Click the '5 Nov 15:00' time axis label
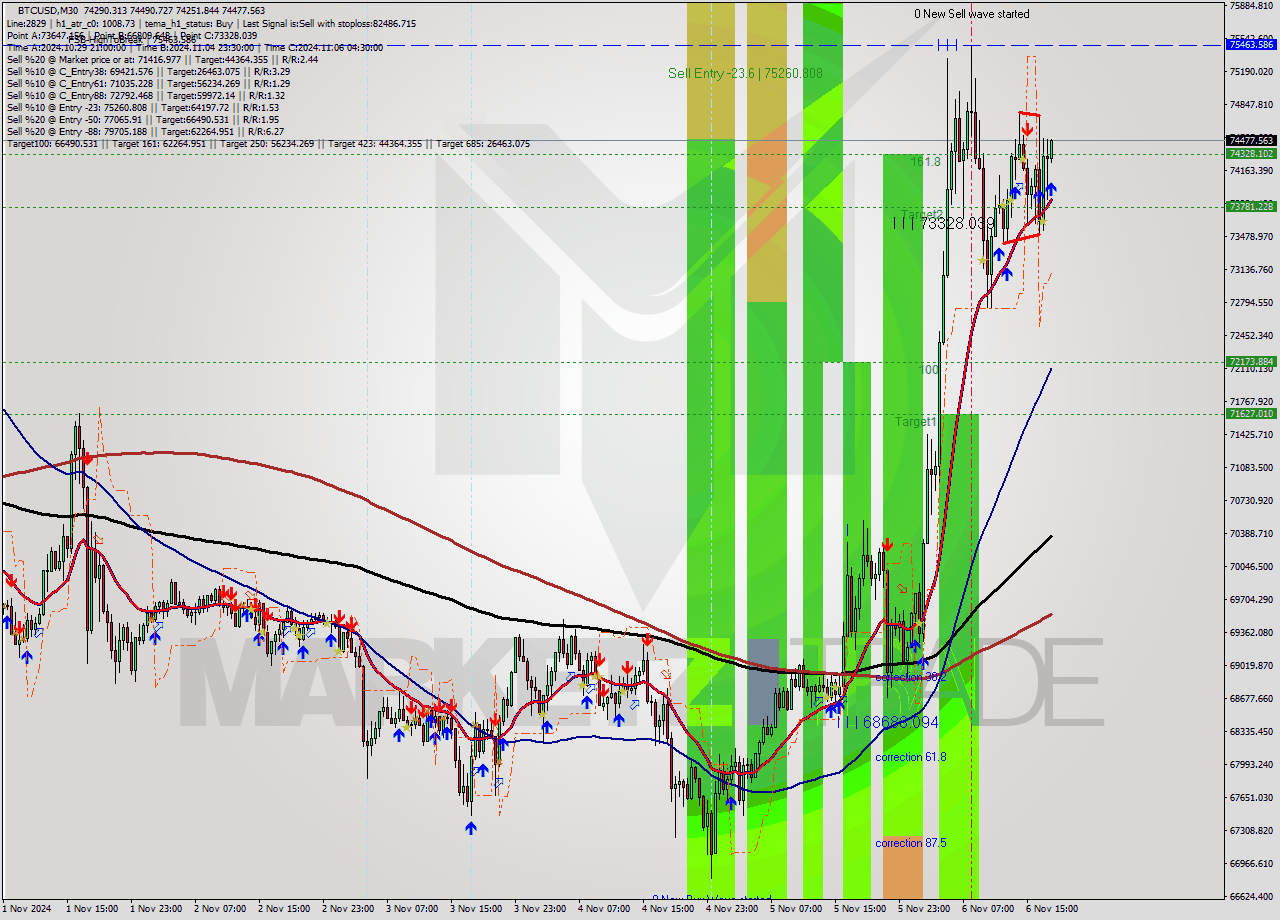1280x920 pixels. click(860, 909)
